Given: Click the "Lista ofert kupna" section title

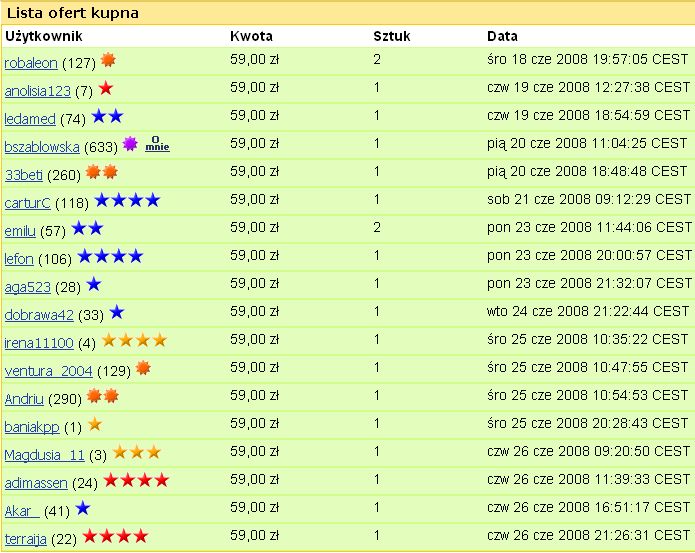Looking at the screenshot, I should [73, 13].
